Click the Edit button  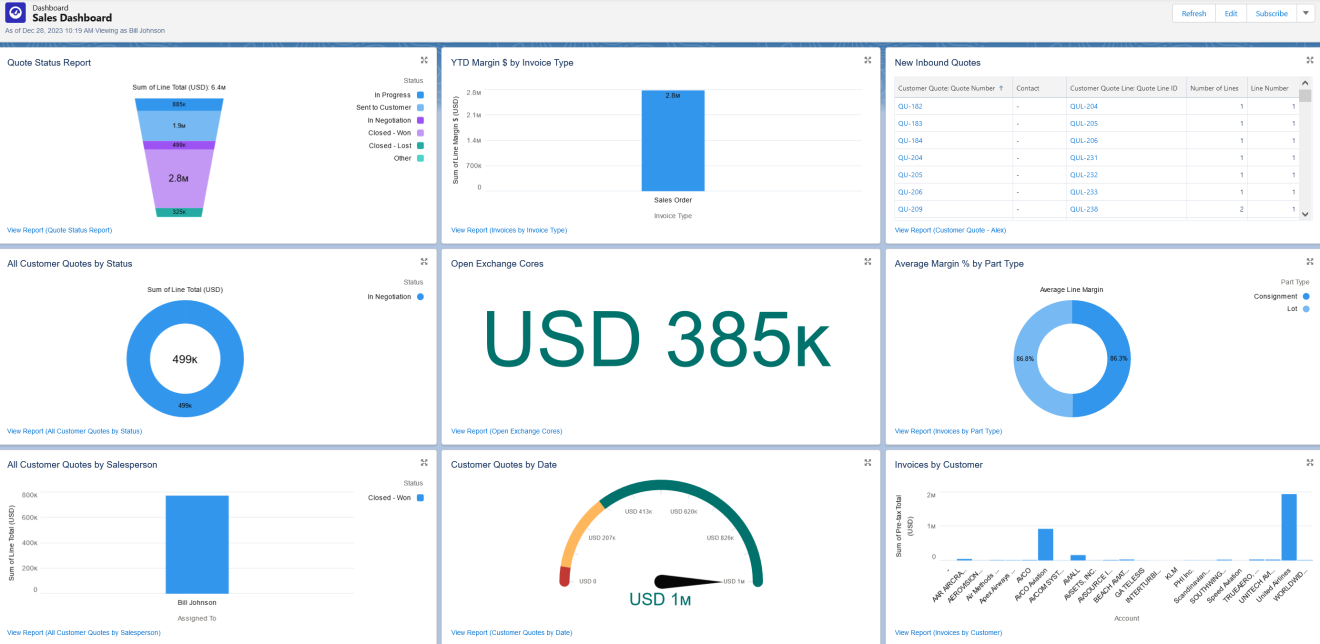(x=1231, y=13)
